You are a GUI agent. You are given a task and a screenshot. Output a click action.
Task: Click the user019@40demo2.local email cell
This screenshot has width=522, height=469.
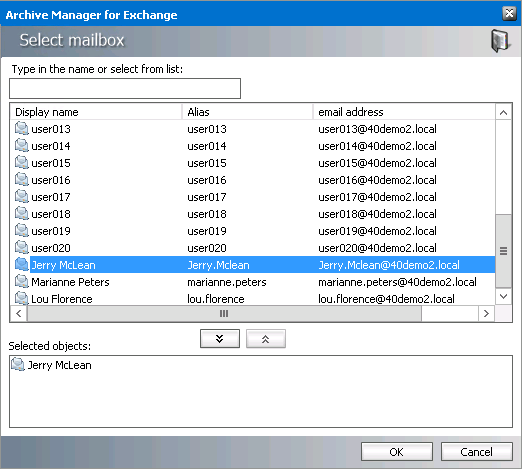tap(377, 231)
